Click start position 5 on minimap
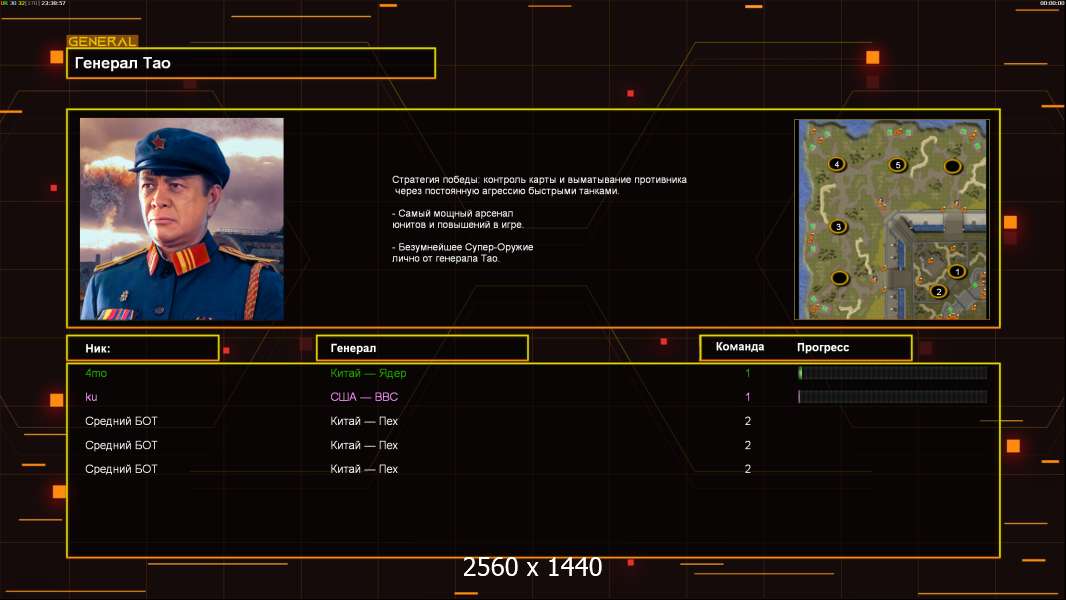Screen dimensions: 1066x600 pyautogui.click(x=897, y=164)
